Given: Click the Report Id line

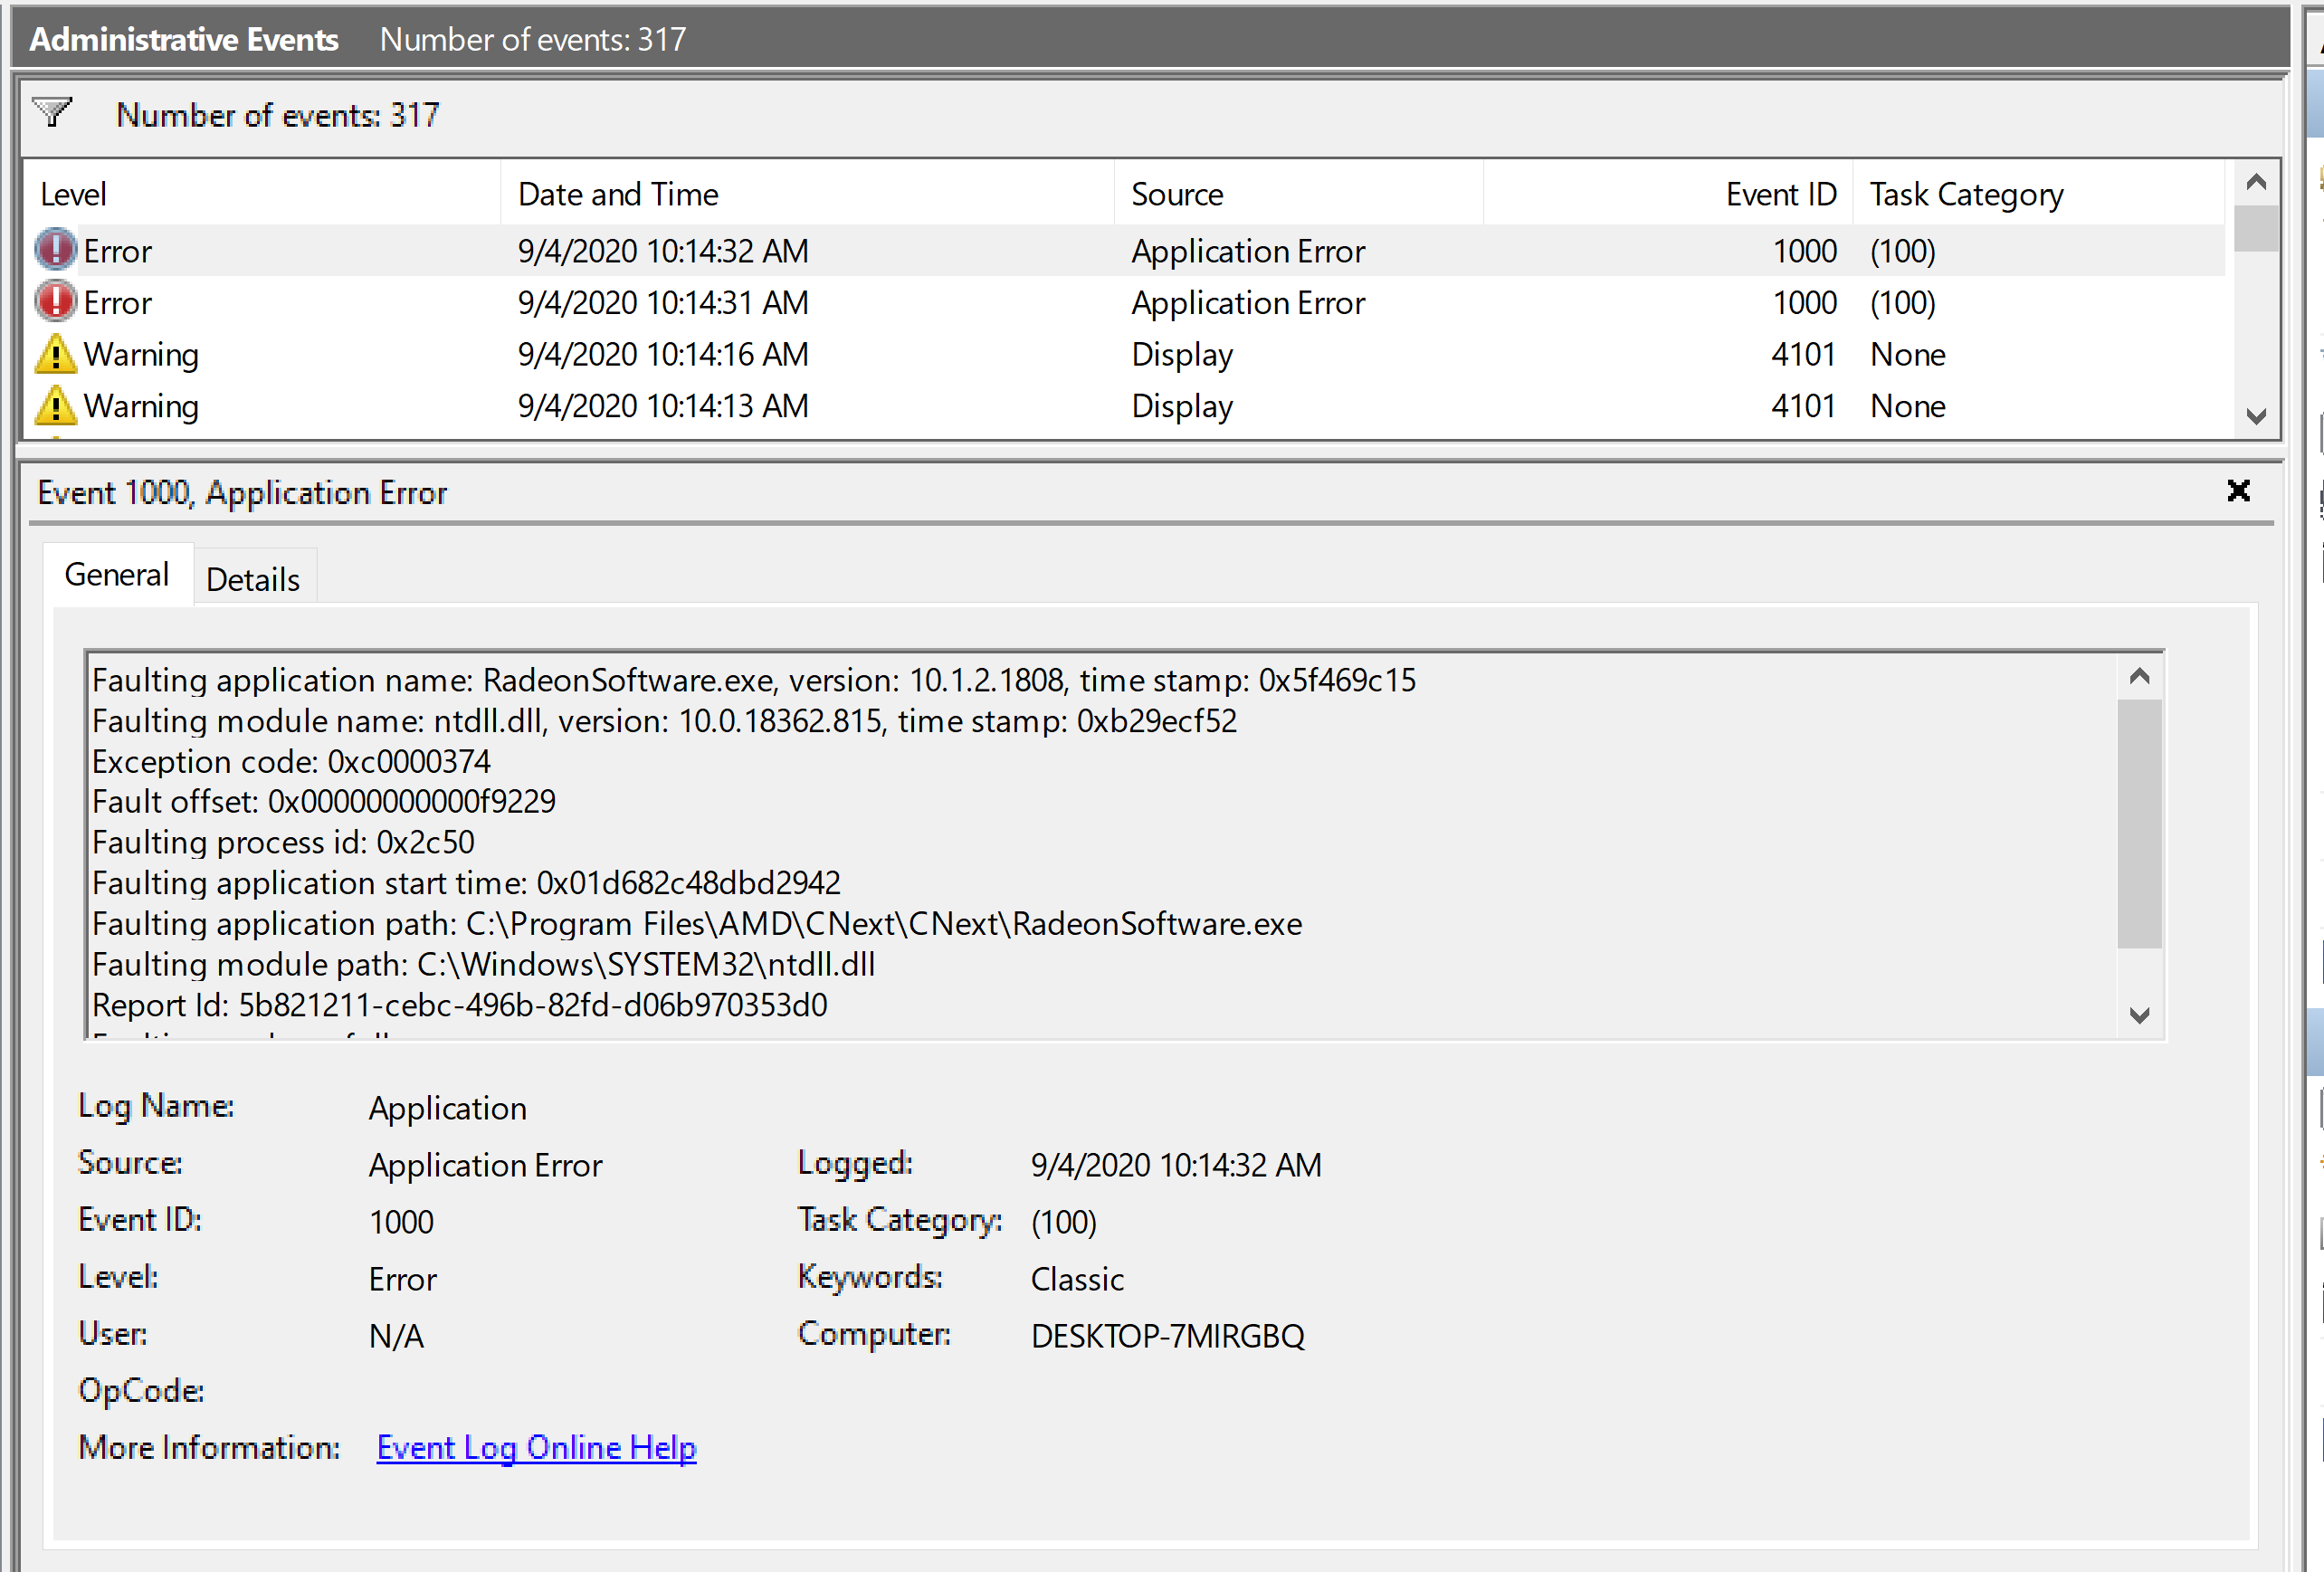Looking at the screenshot, I should click(x=460, y=1004).
